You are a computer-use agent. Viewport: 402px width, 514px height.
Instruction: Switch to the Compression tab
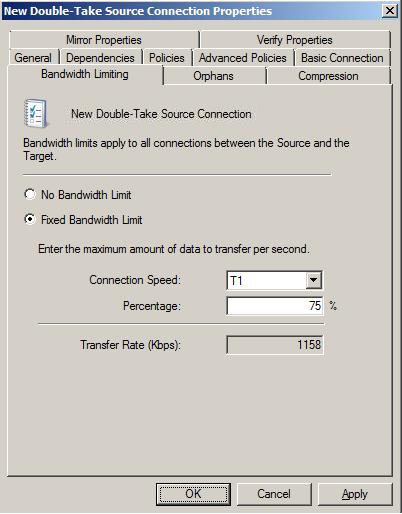click(328, 76)
